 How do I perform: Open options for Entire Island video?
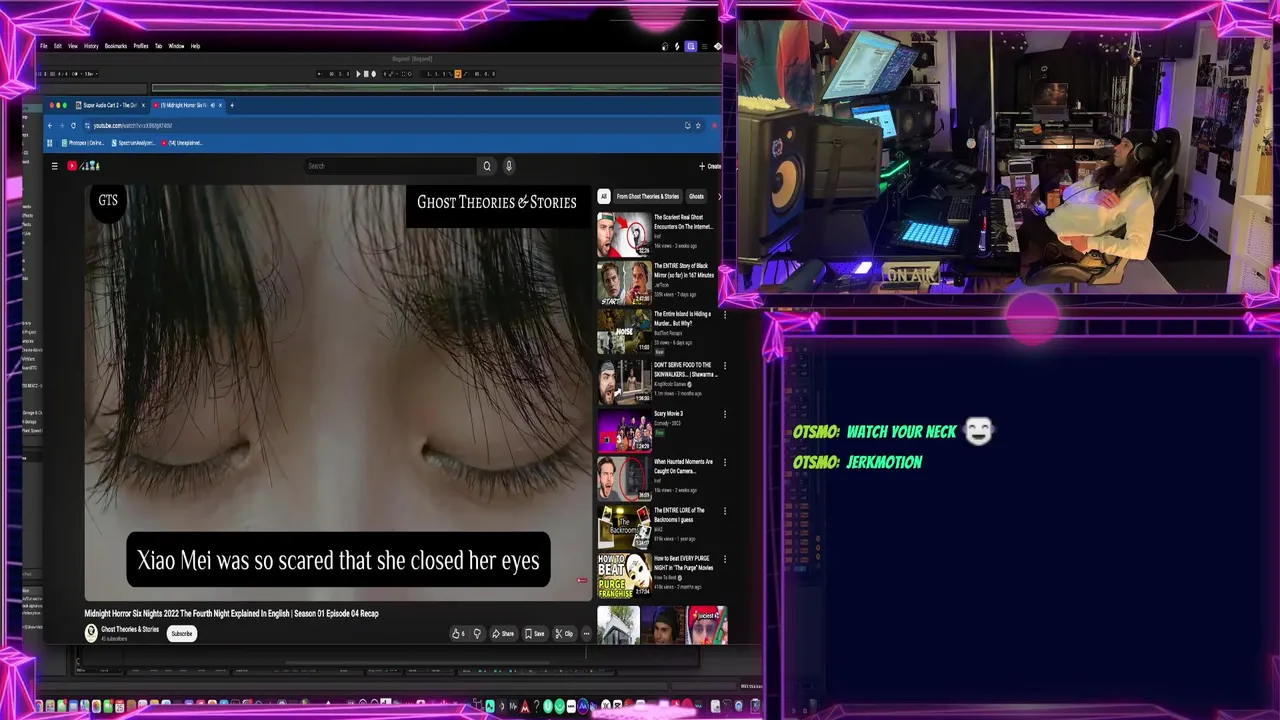[x=725, y=316]
